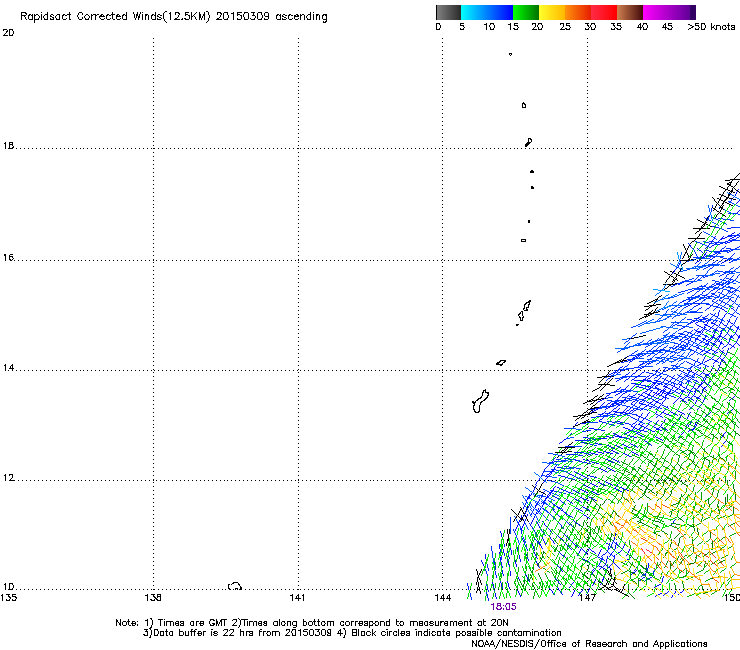The width and height of the screenshot is (740, 650).
Task: Click the brown 35-40 knots legend color
Action: 630,12
